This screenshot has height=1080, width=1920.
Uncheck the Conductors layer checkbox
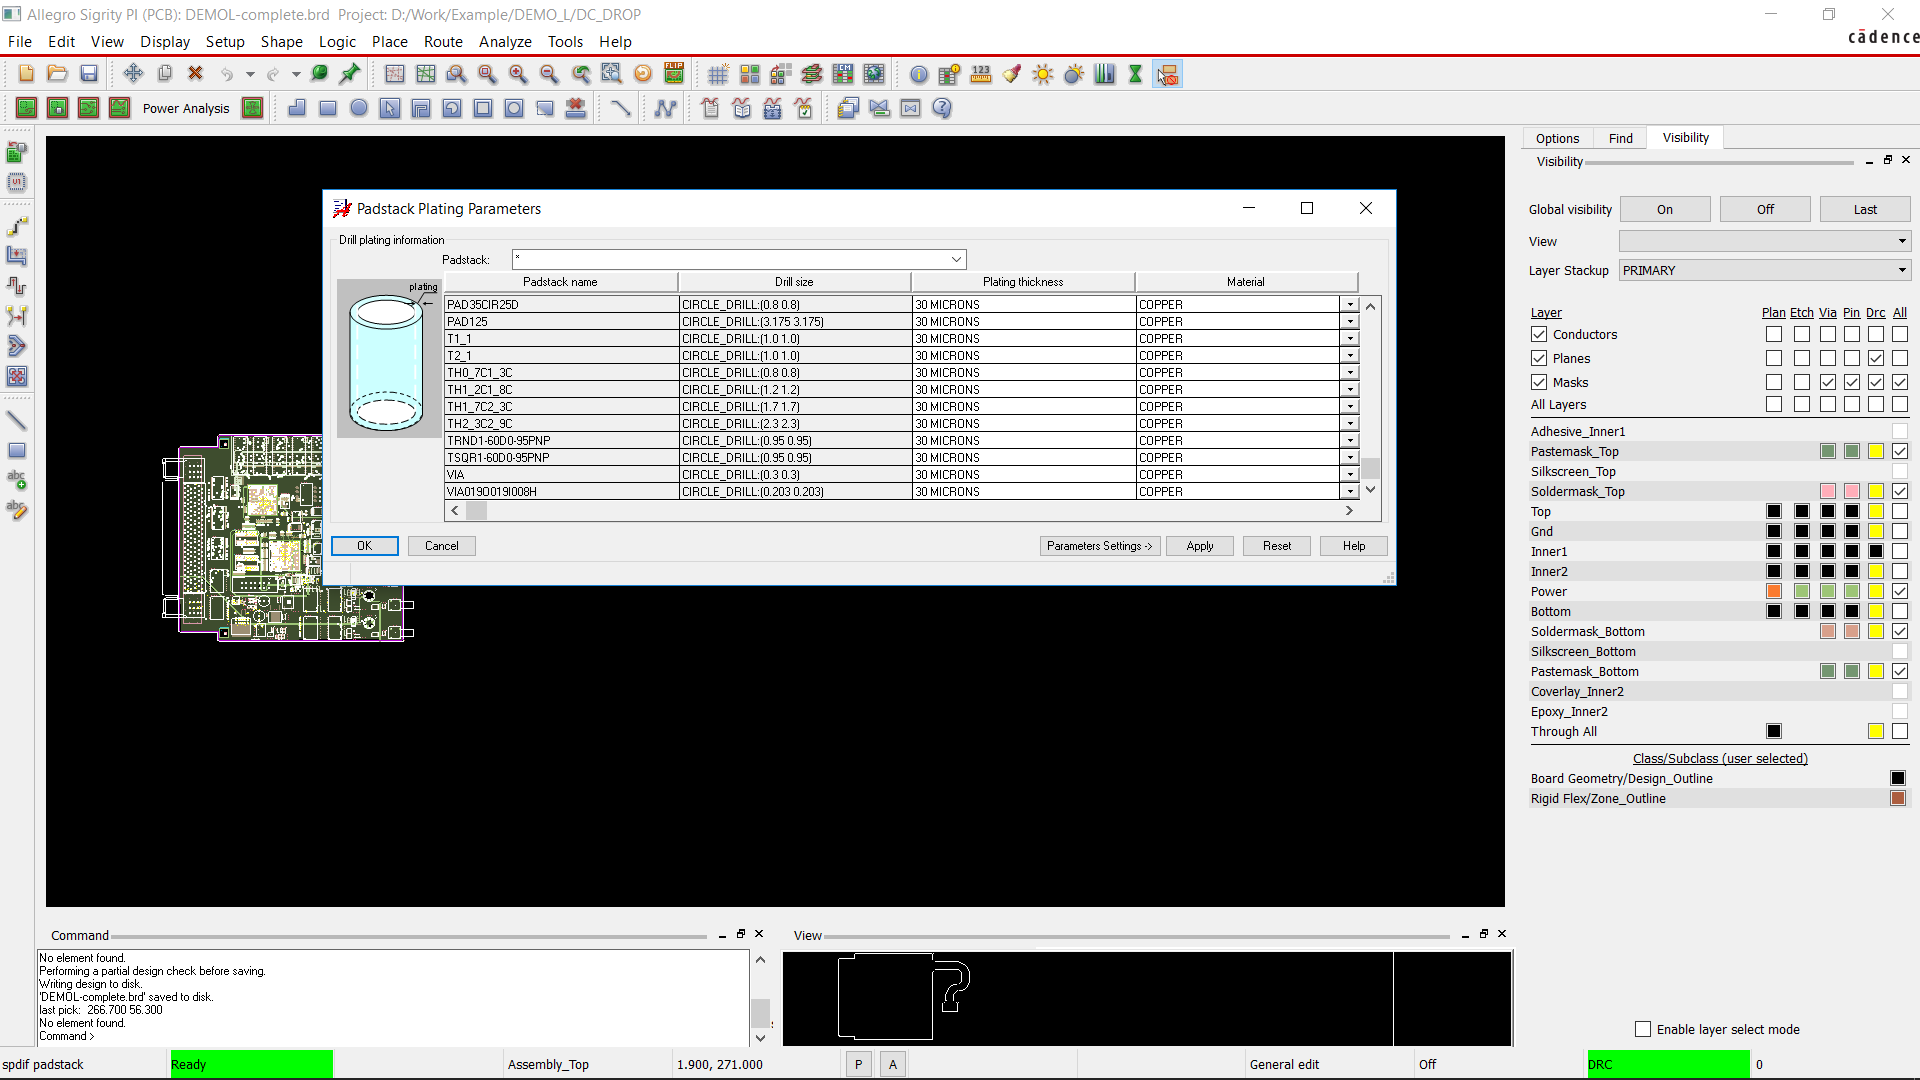point(1539,334)
